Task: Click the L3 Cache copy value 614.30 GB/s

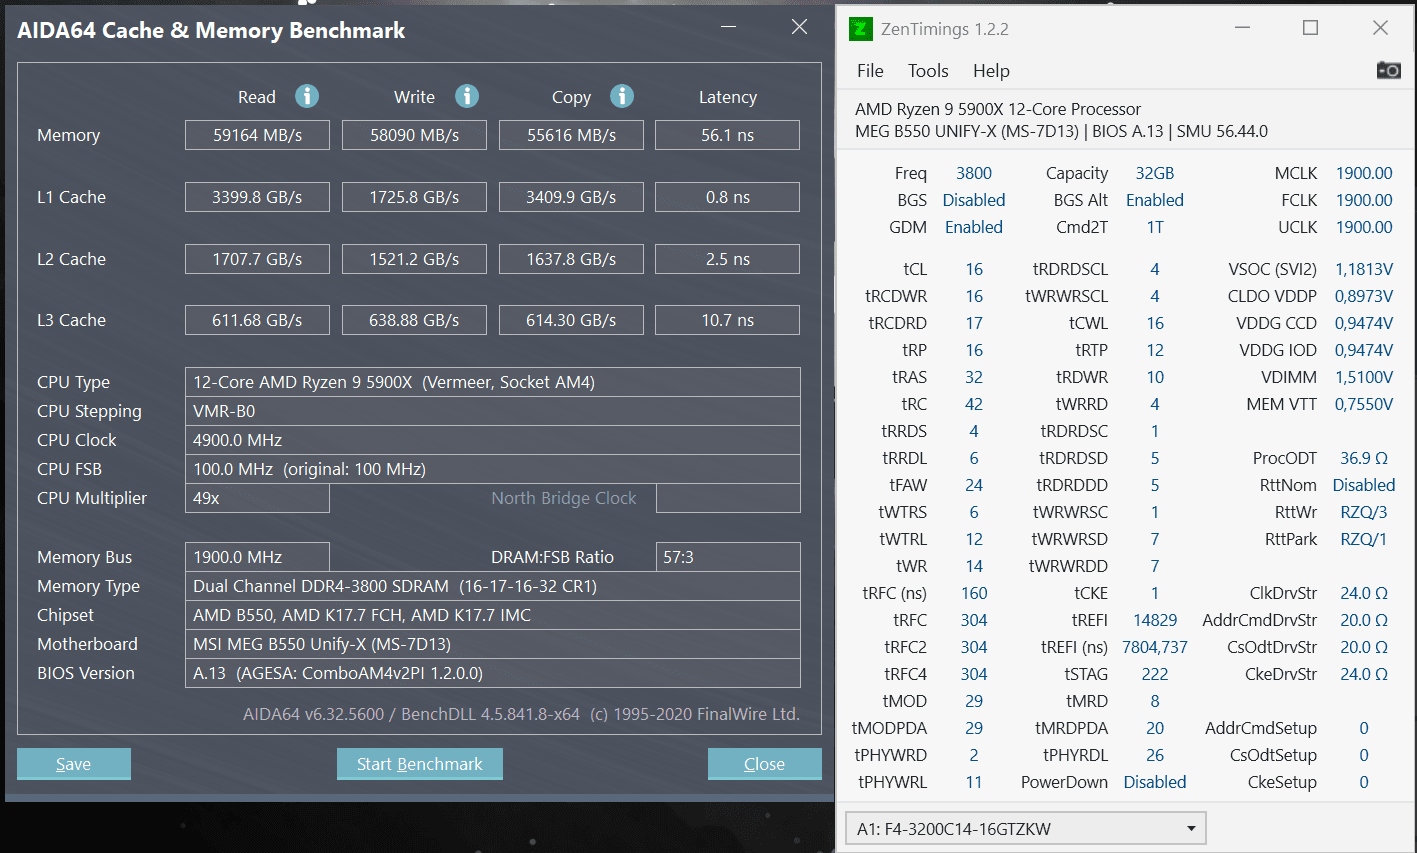Action: coord(571,320)
